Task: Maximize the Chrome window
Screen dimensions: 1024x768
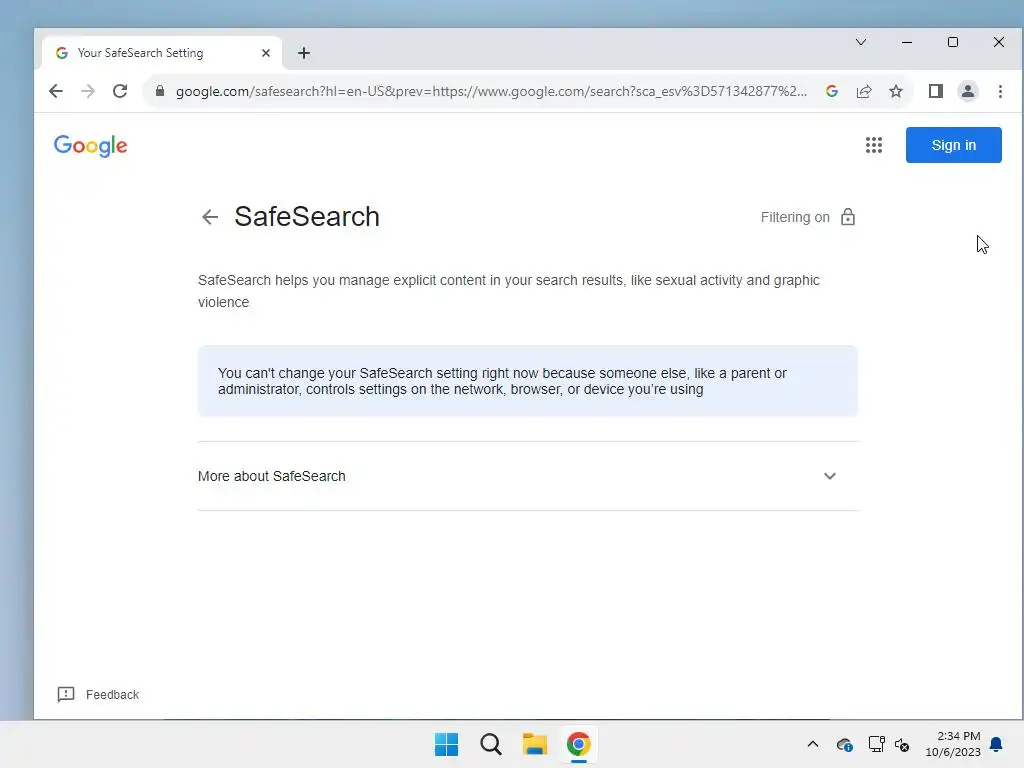Action: (x=953, y=42)
